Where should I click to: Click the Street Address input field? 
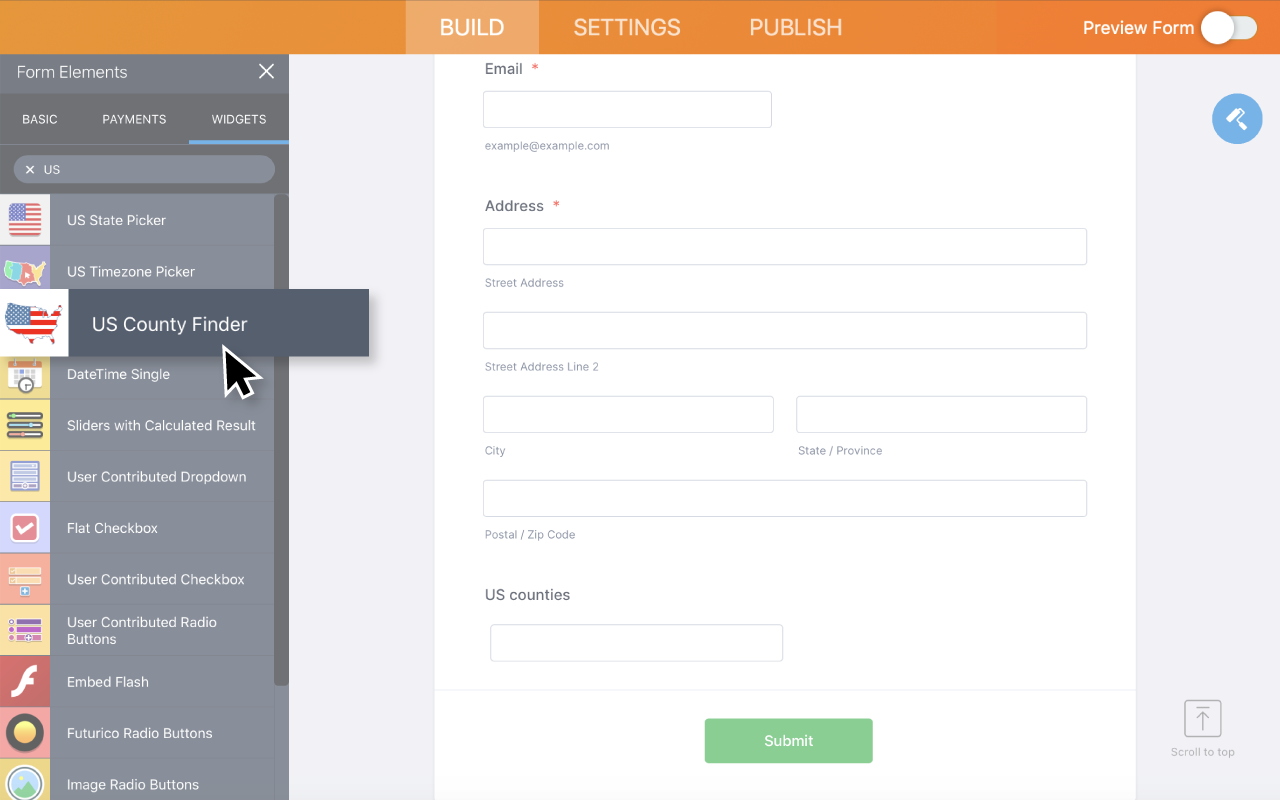click(x=785, y=246)
